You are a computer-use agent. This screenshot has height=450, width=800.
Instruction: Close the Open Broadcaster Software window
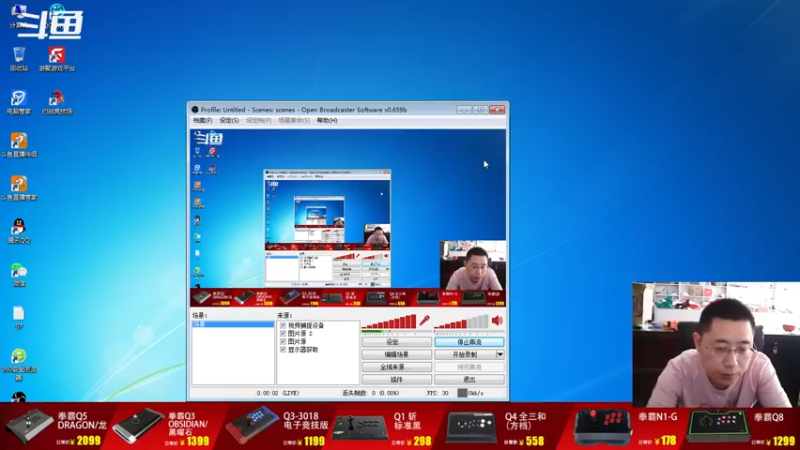coord(497,110)
